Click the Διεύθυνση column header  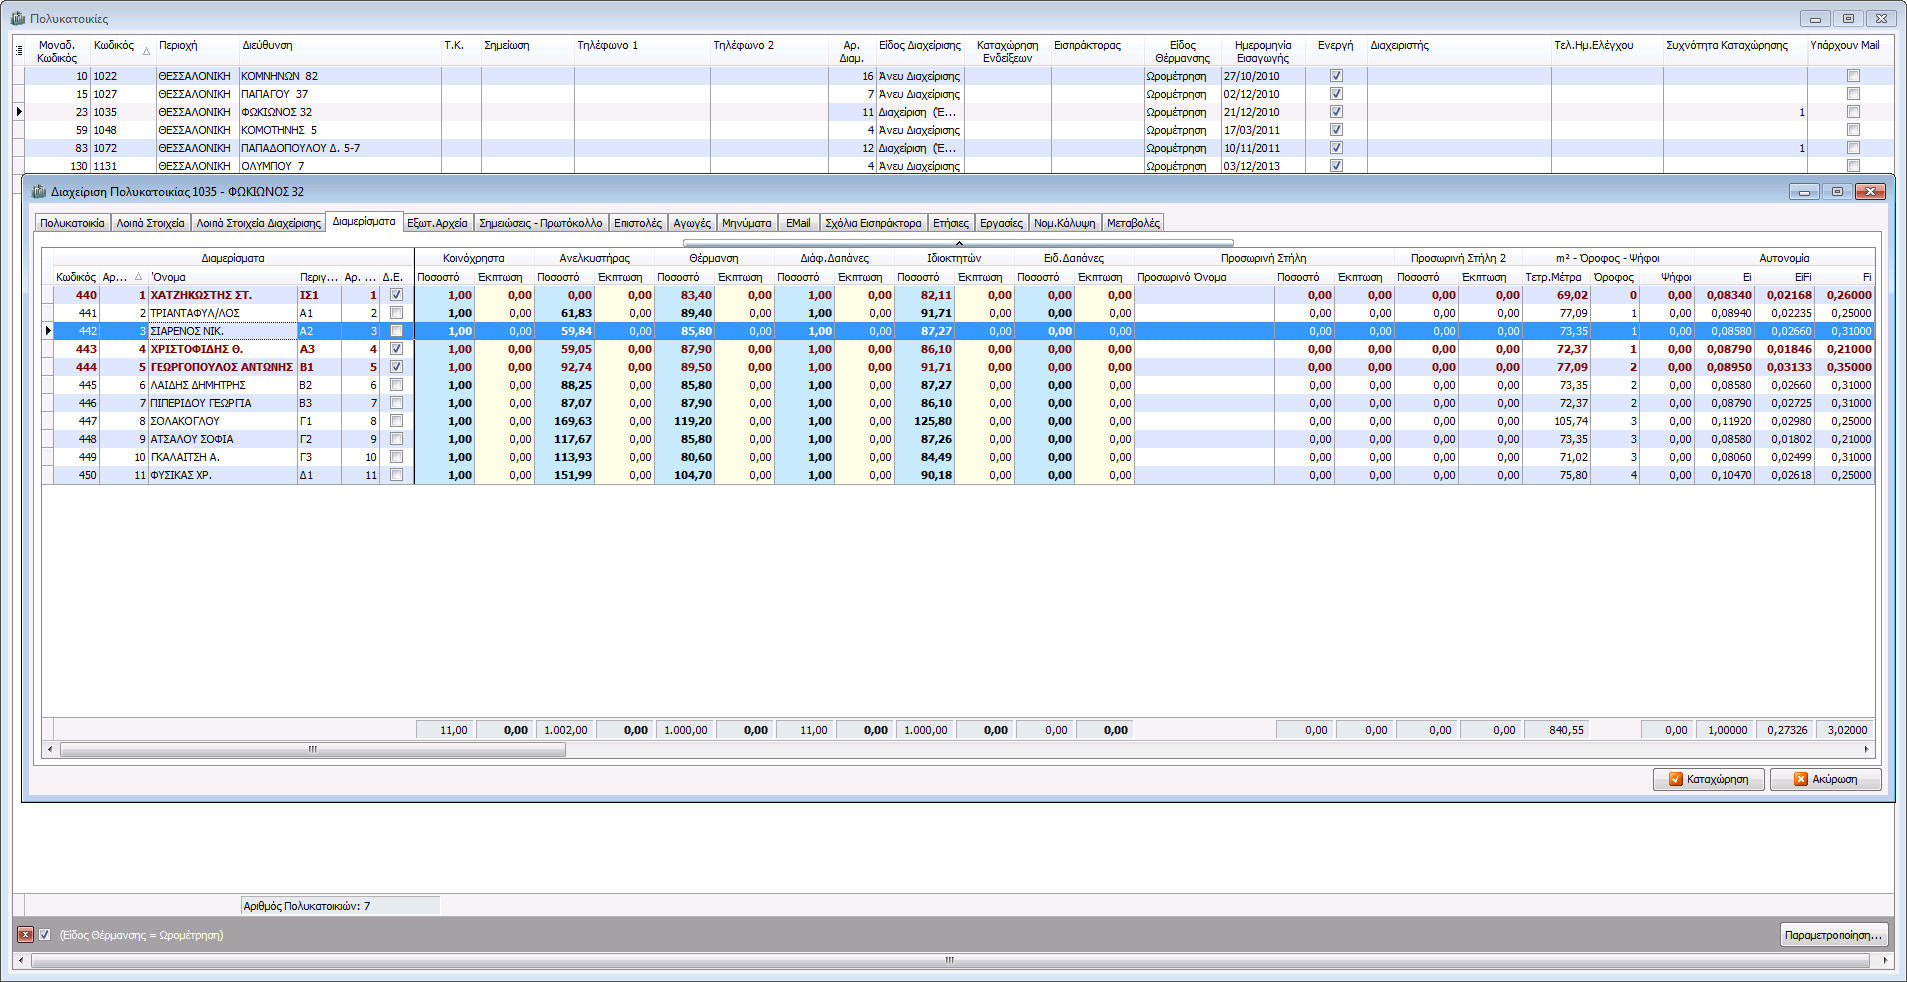click(x=340, y=51)
